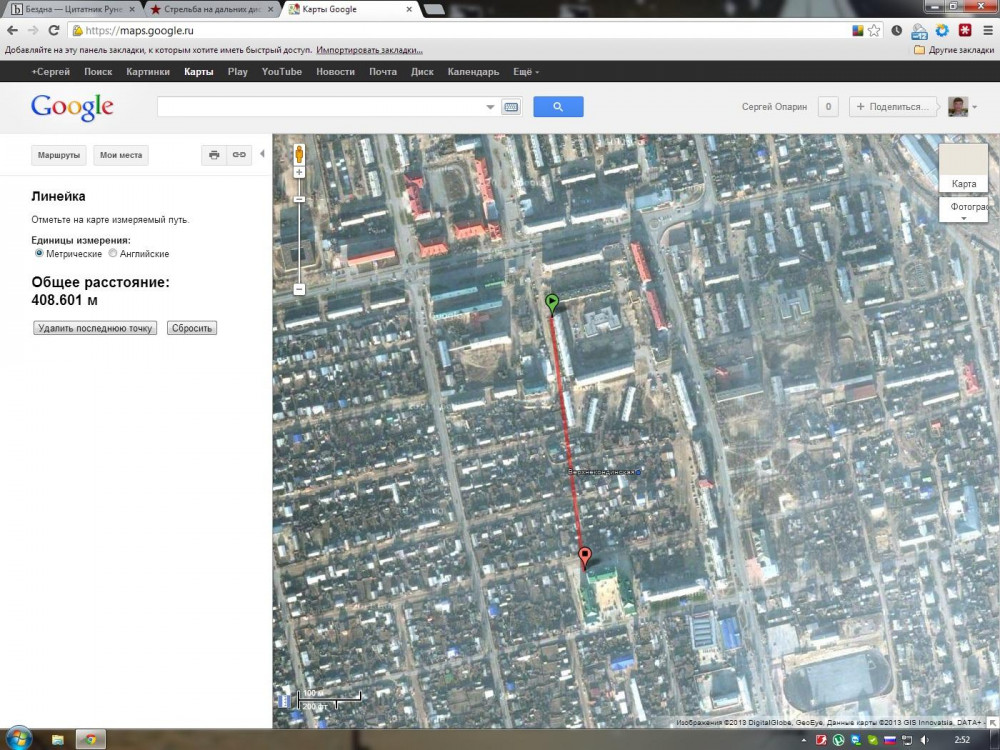Open YouTube in the Google bar

pyautogui.click(x=281, y=71)
